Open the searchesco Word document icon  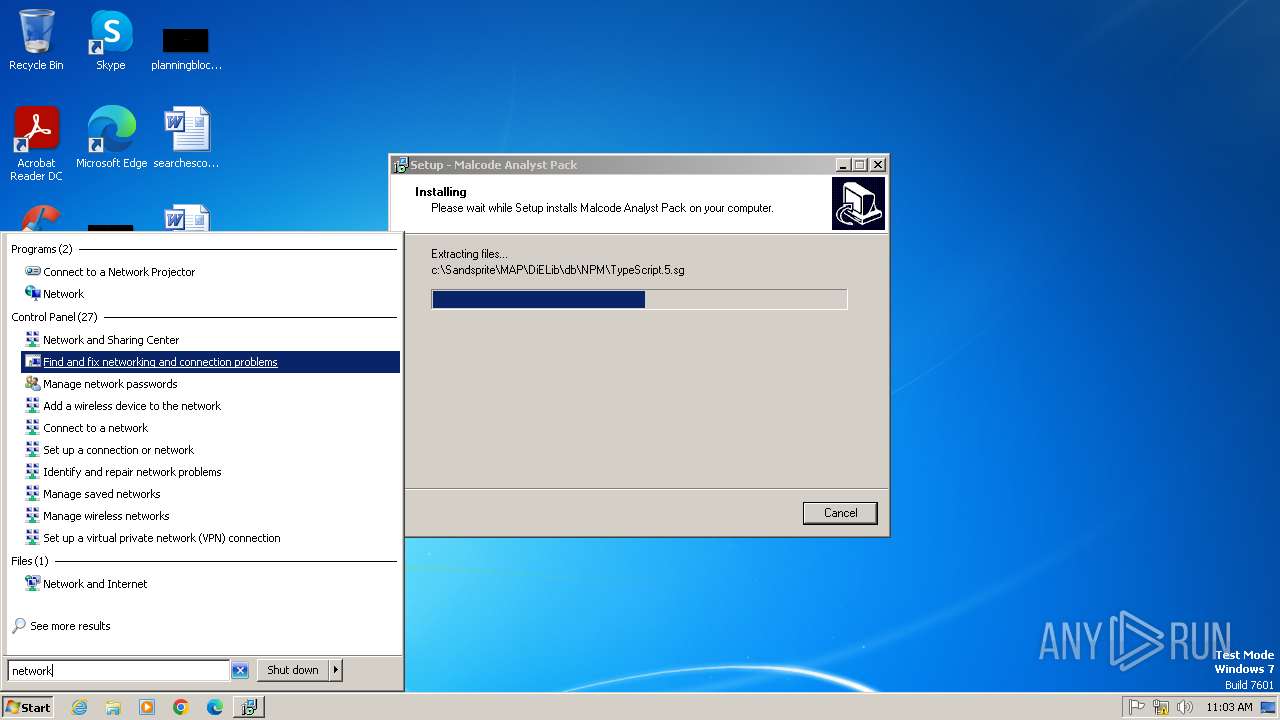tap(186, 138)
